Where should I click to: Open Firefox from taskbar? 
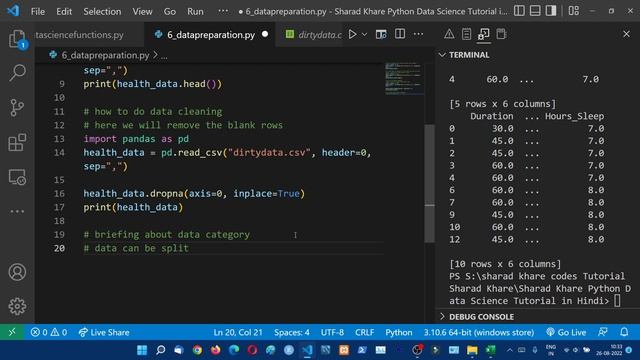216,350
